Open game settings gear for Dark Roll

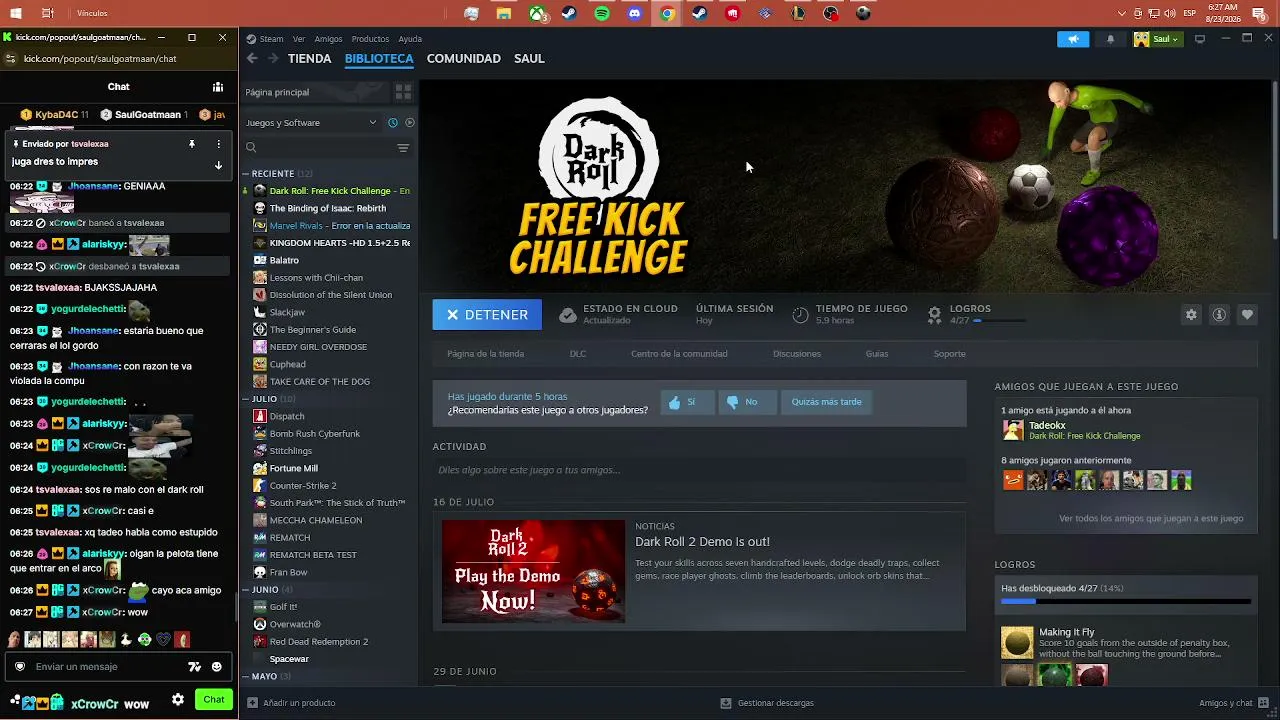click(1191, 315)
